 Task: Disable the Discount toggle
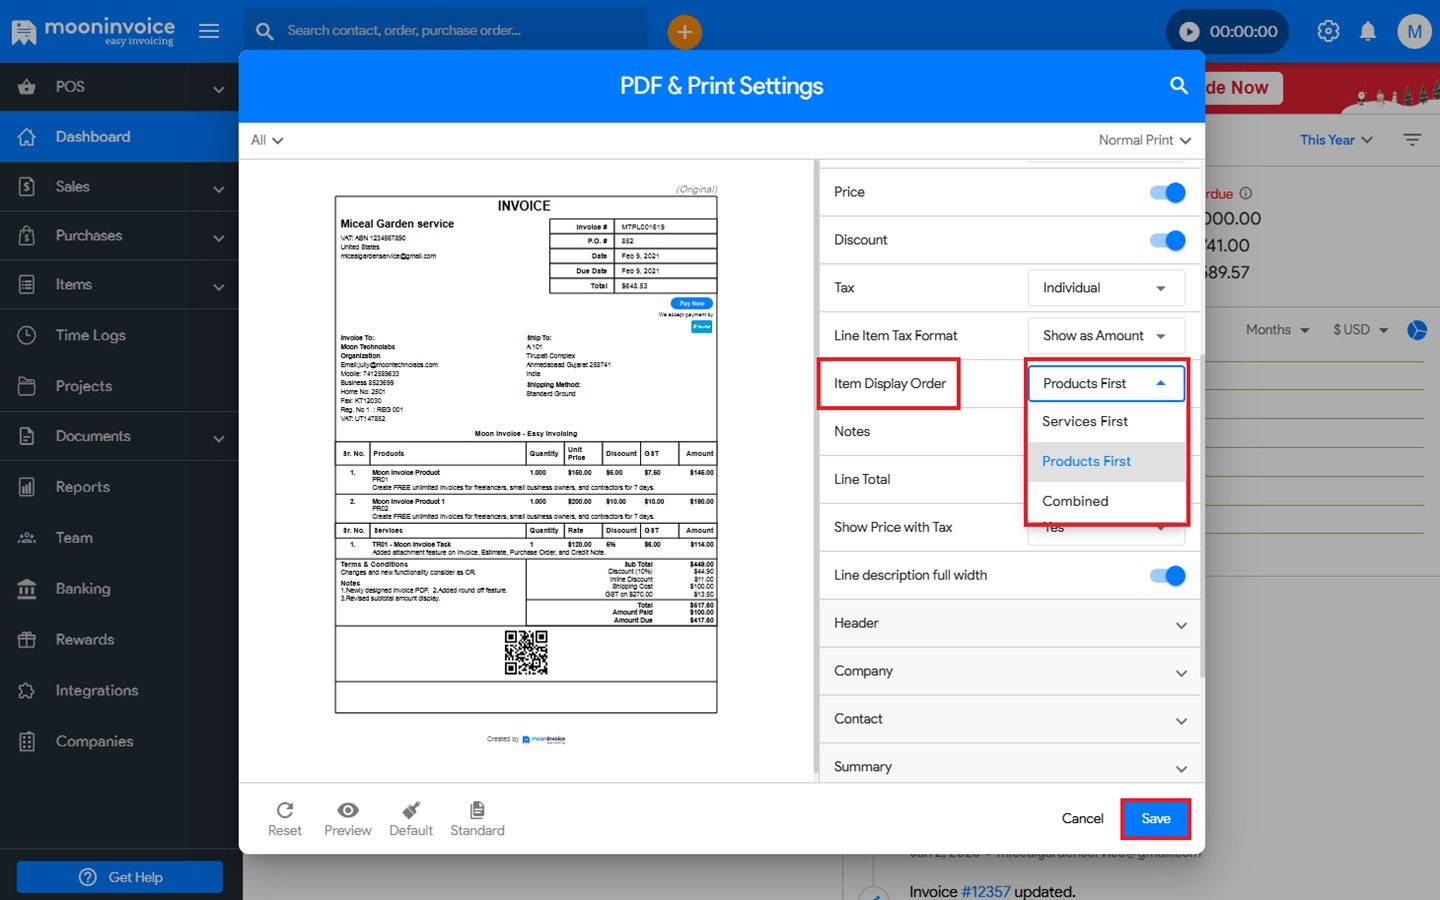[1167, 240]
